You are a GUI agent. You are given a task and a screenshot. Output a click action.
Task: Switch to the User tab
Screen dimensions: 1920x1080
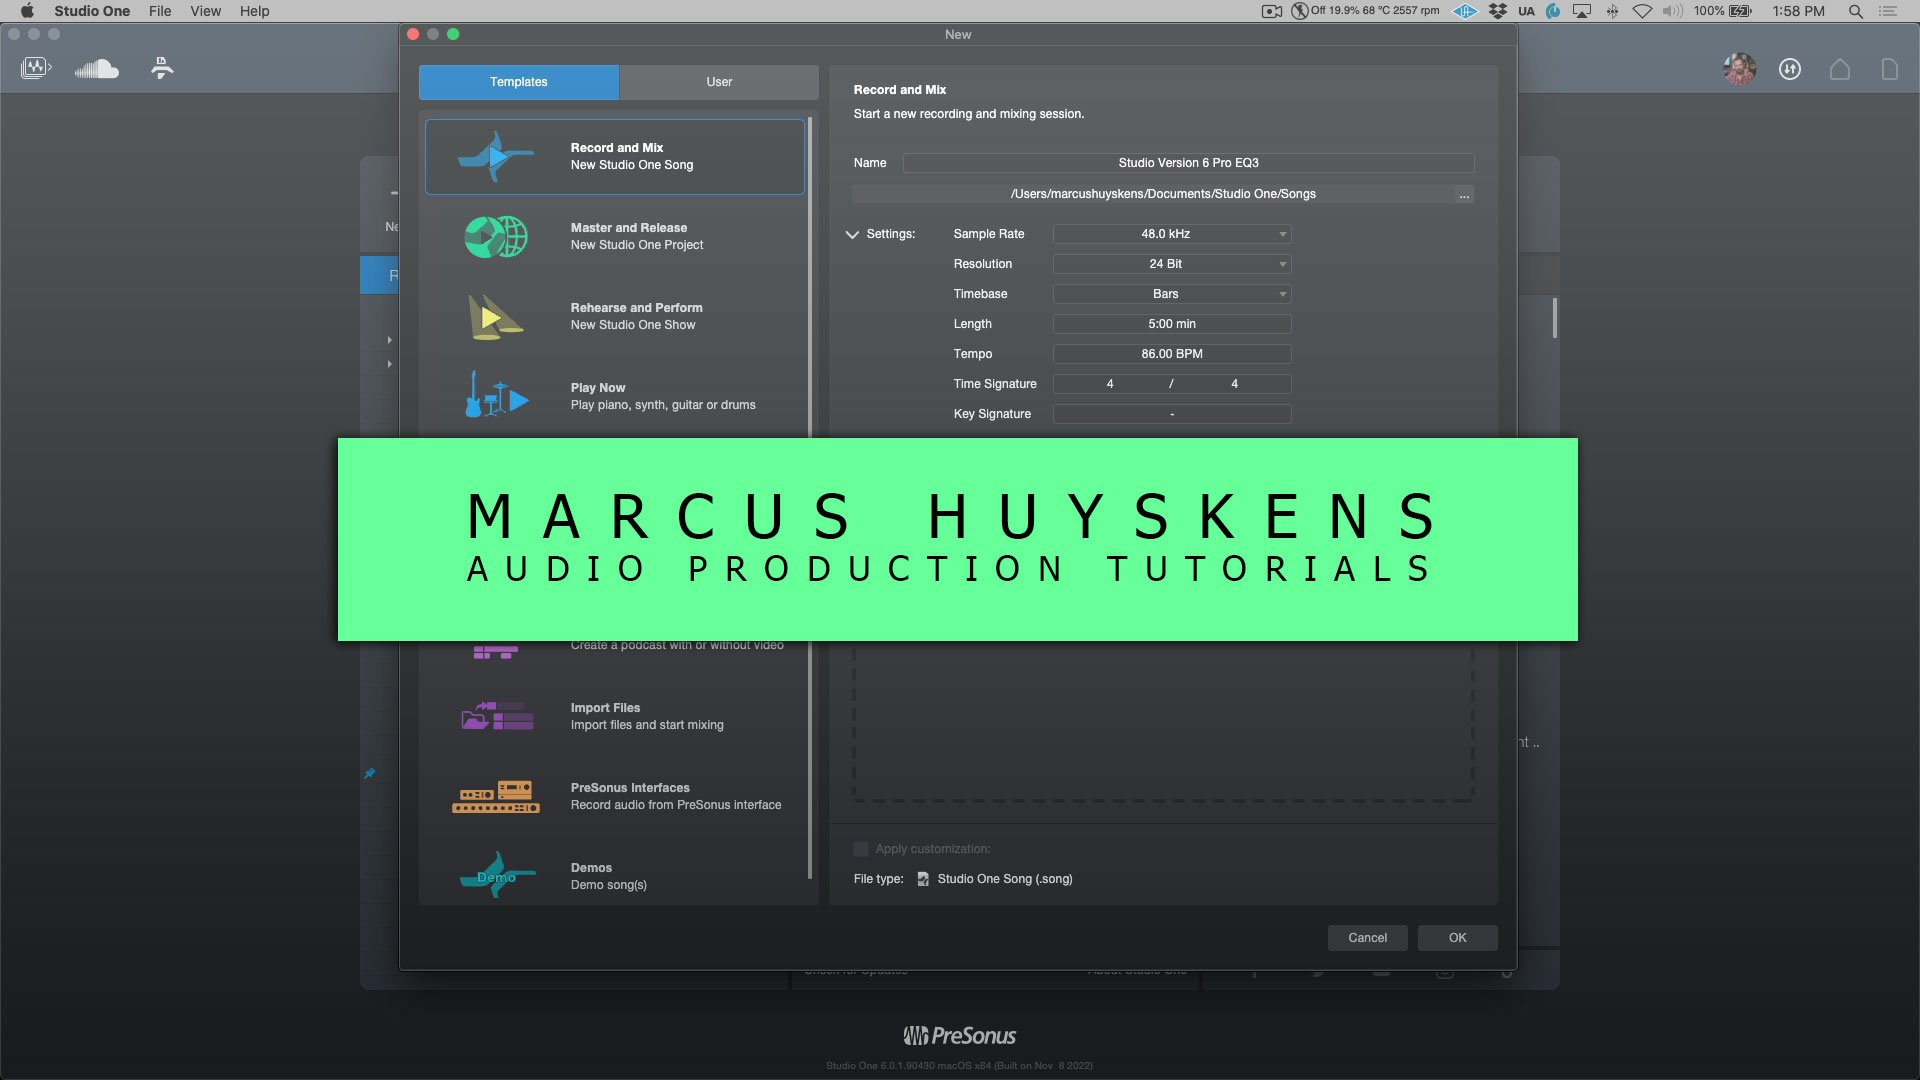[719, 82]
